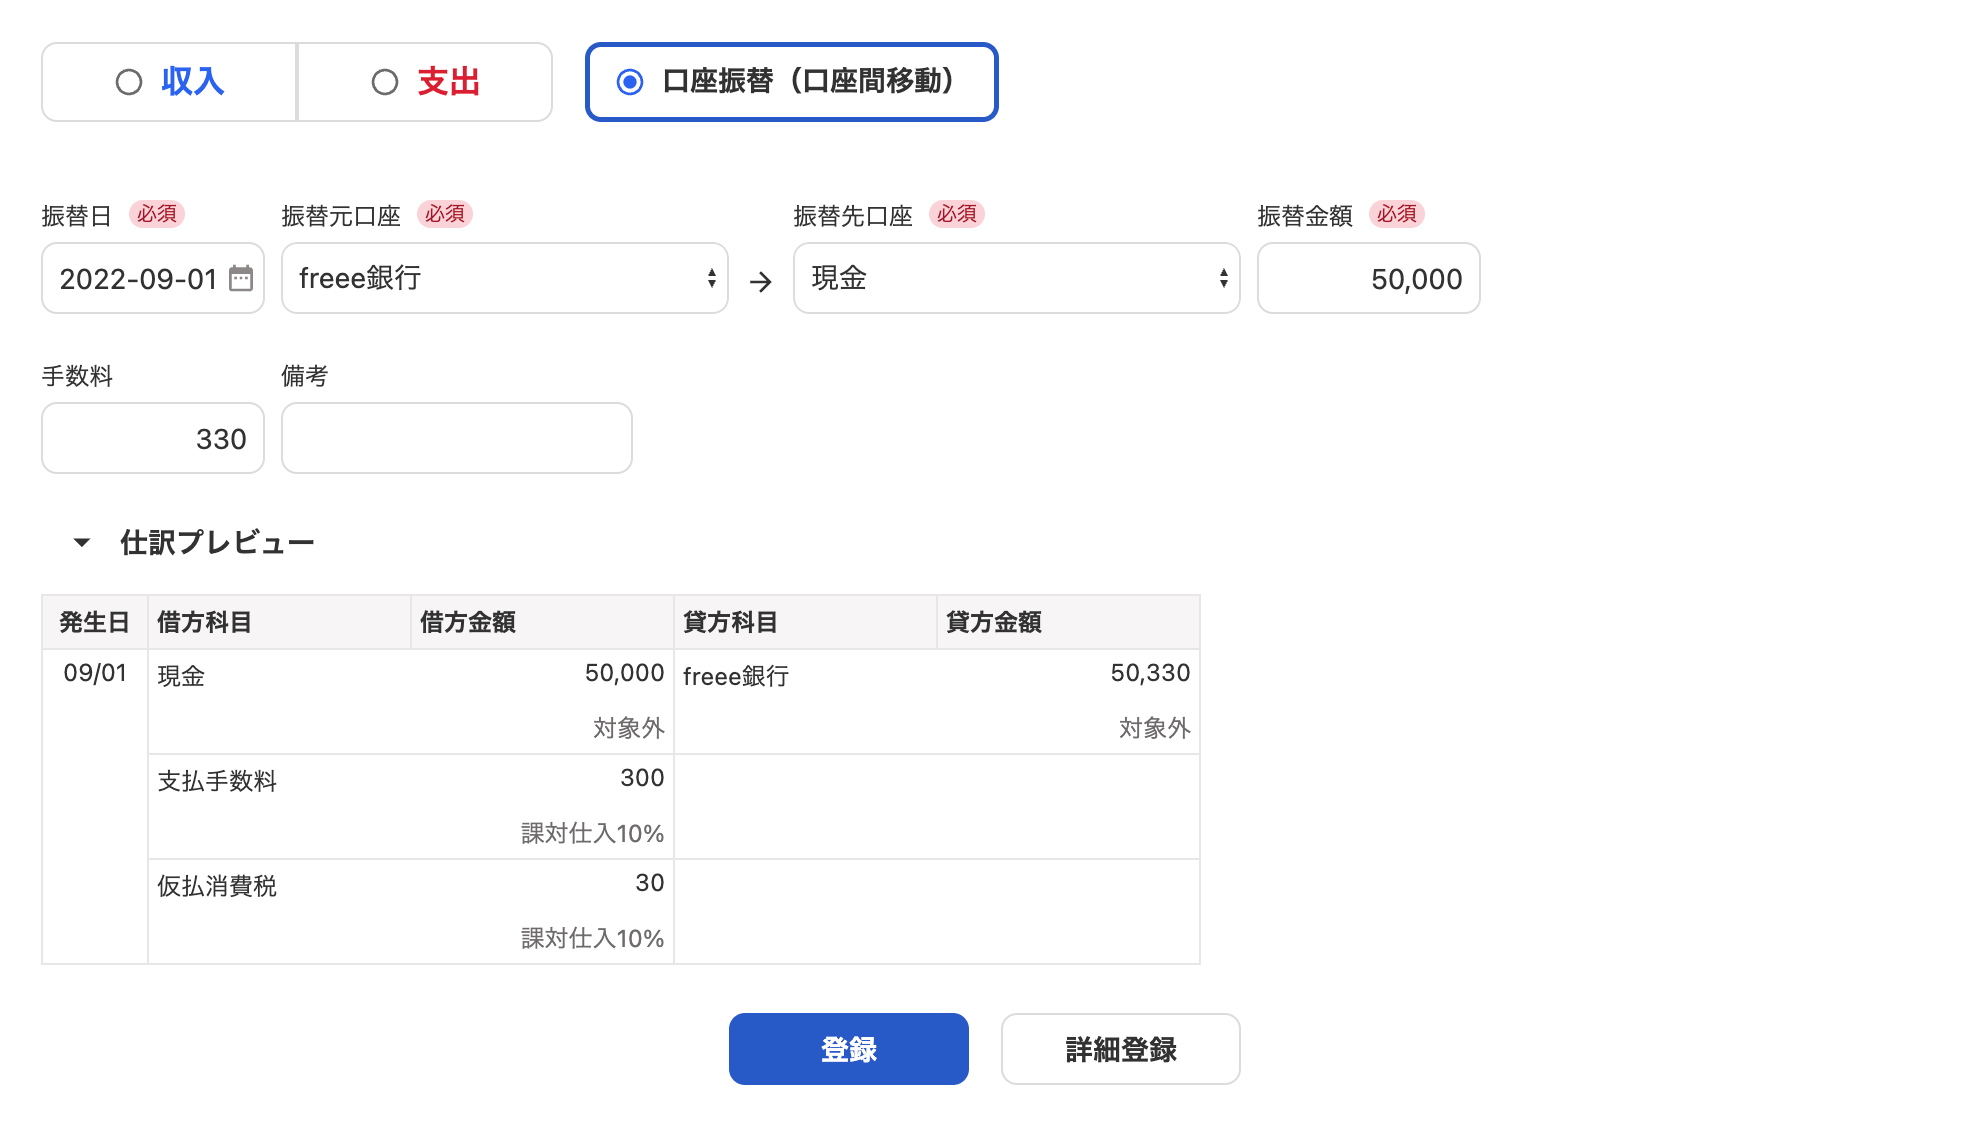Click the empty 備考 text field
Viewport: 1970px width, 1124px height.
[457, 438]
